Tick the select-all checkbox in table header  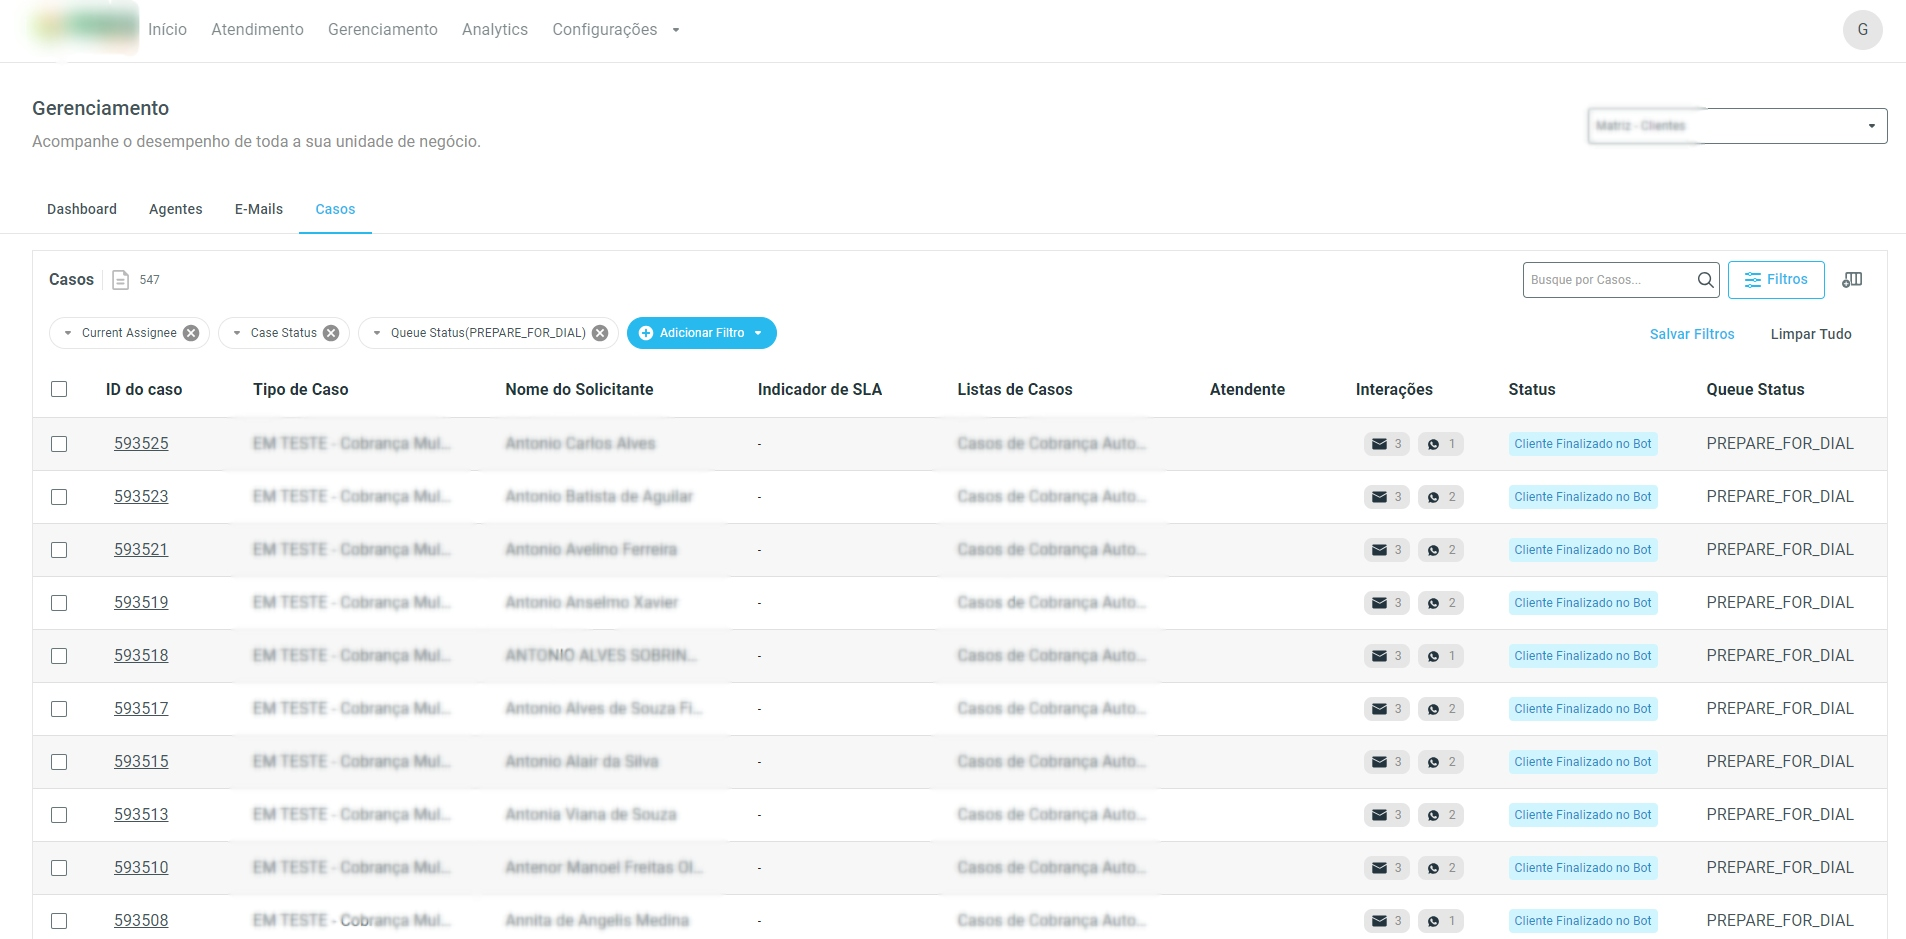[x=59, y=389]
